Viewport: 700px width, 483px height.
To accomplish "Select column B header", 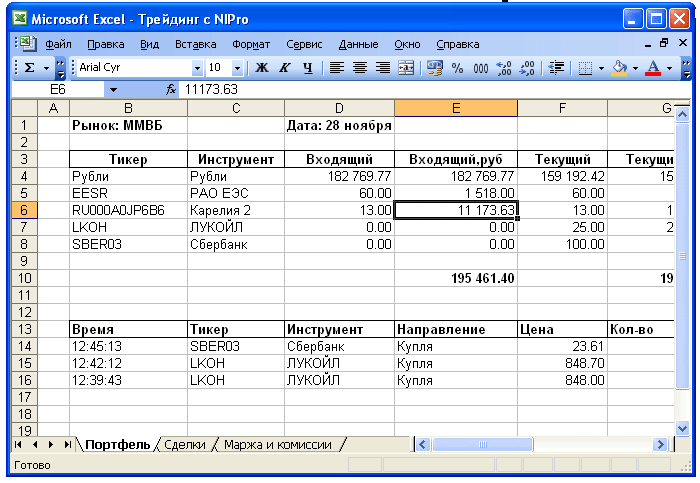I will (129, 108).
